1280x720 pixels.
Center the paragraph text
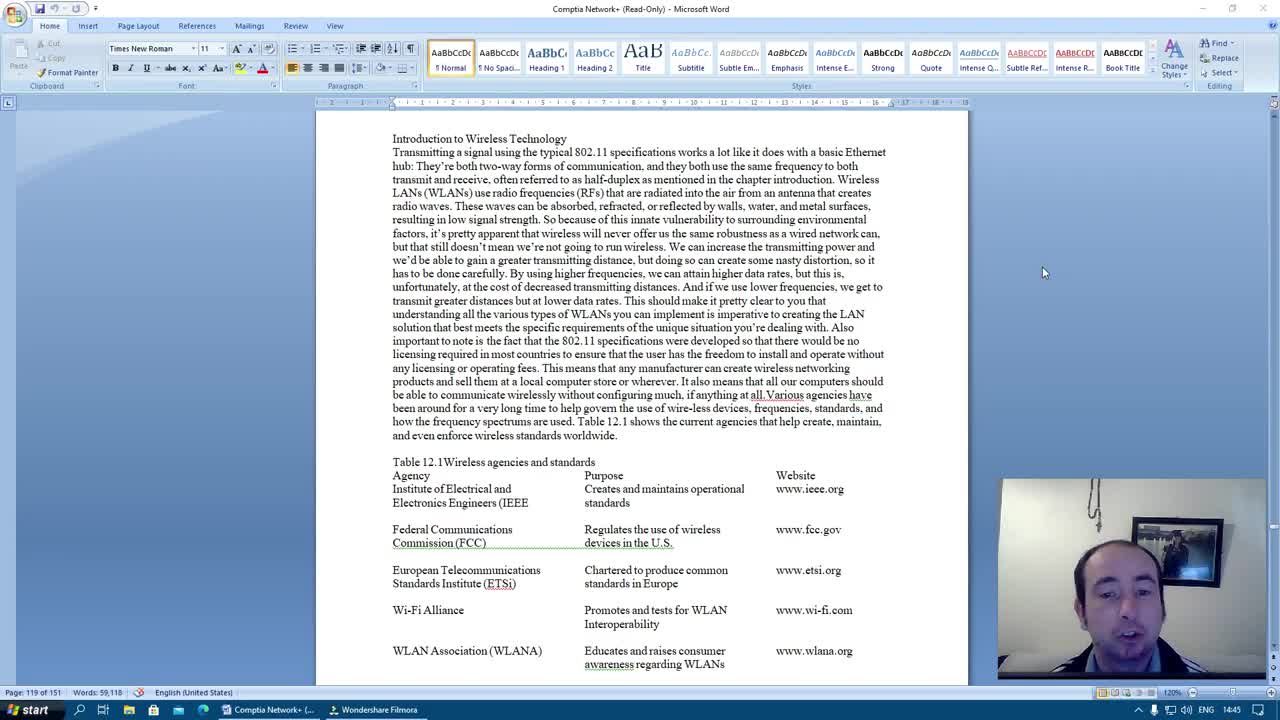[307, 68]
